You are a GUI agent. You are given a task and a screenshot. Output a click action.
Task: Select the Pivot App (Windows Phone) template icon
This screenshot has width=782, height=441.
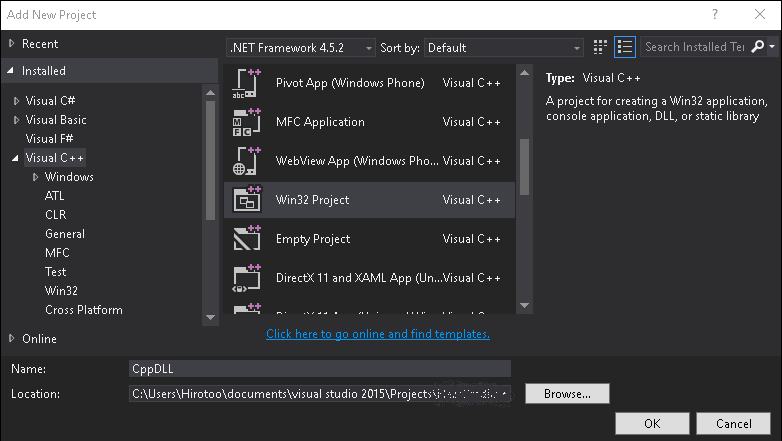247,83
